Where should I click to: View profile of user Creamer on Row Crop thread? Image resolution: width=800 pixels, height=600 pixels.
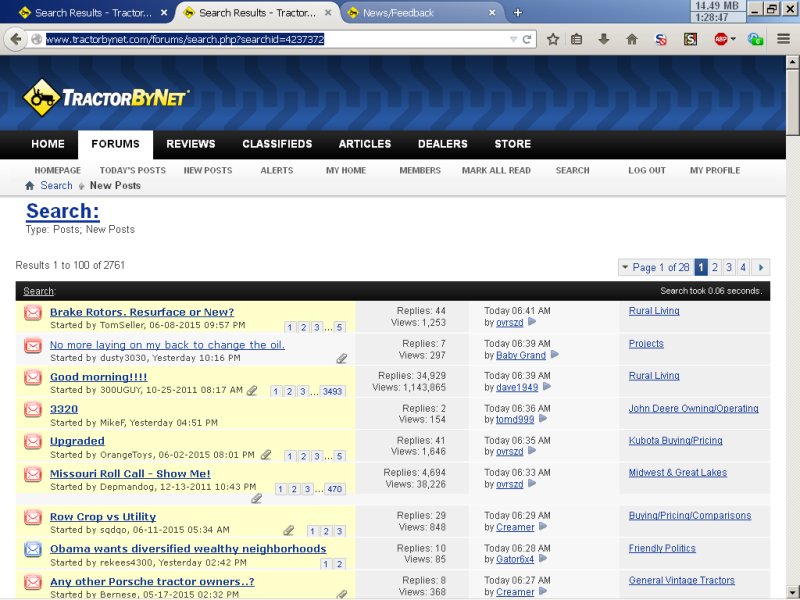515,527
